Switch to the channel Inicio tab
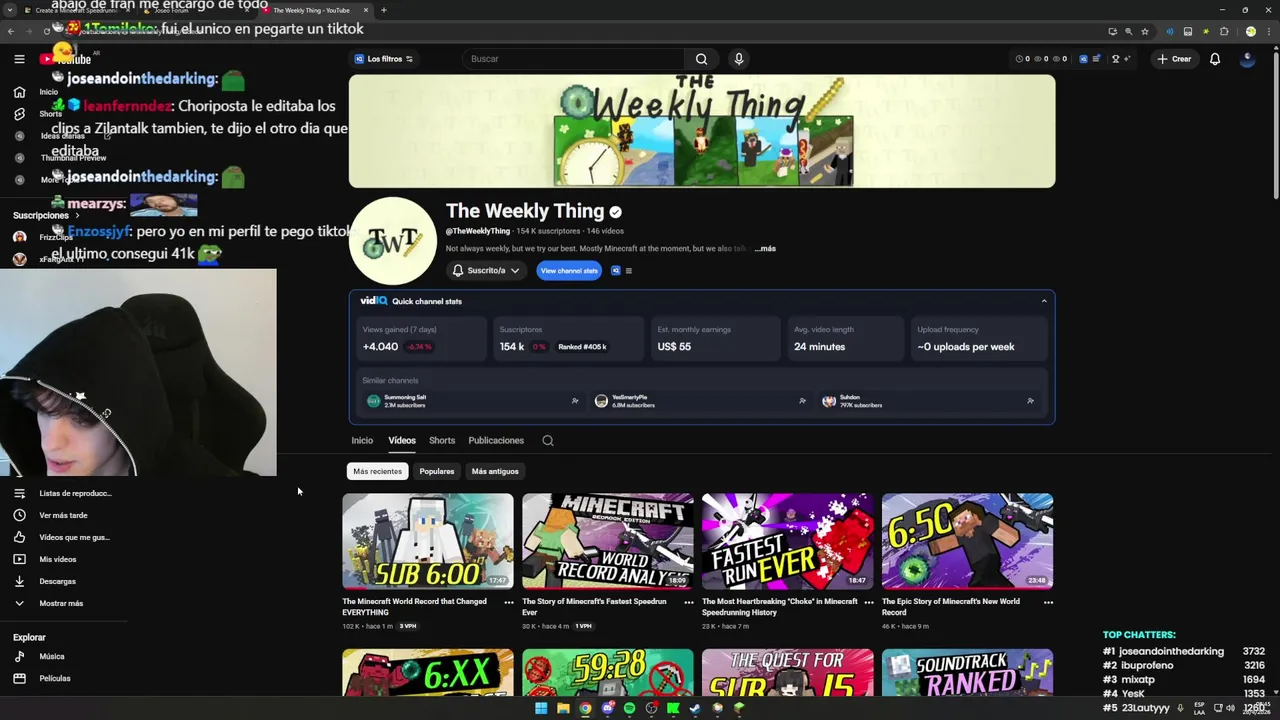 point(362,440)
